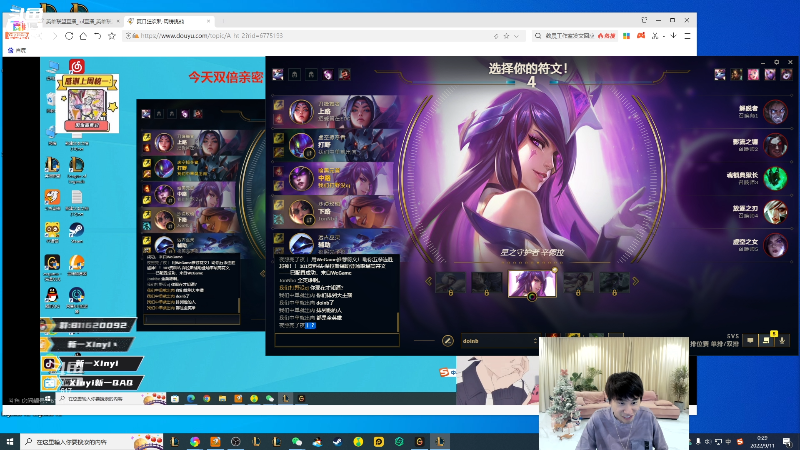Close the second douyu browser tab
Screen dimensions: 800x450
[208, 21]
